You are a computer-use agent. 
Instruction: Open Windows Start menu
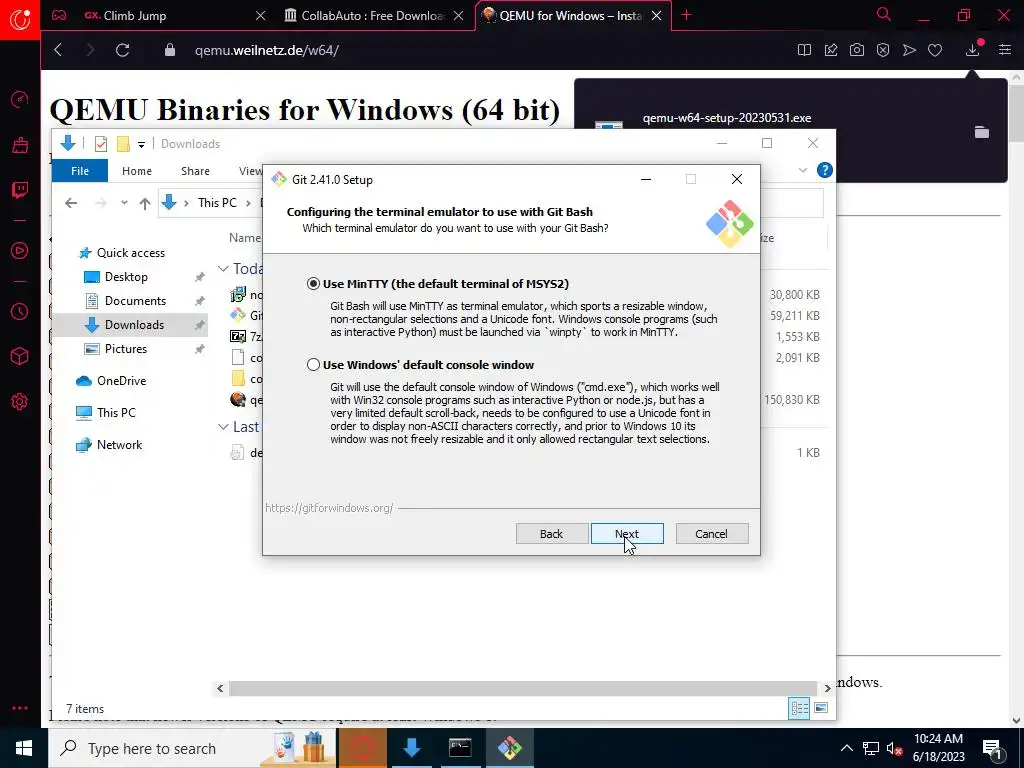pyautogui.click(x=24, y=748)
